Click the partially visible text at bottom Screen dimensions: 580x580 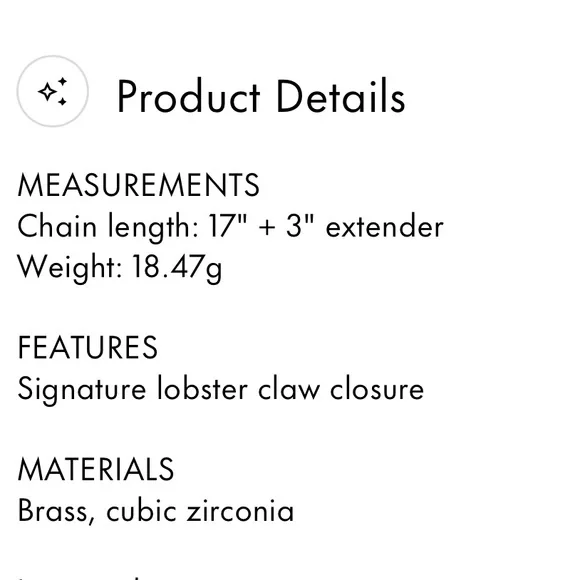80,577
